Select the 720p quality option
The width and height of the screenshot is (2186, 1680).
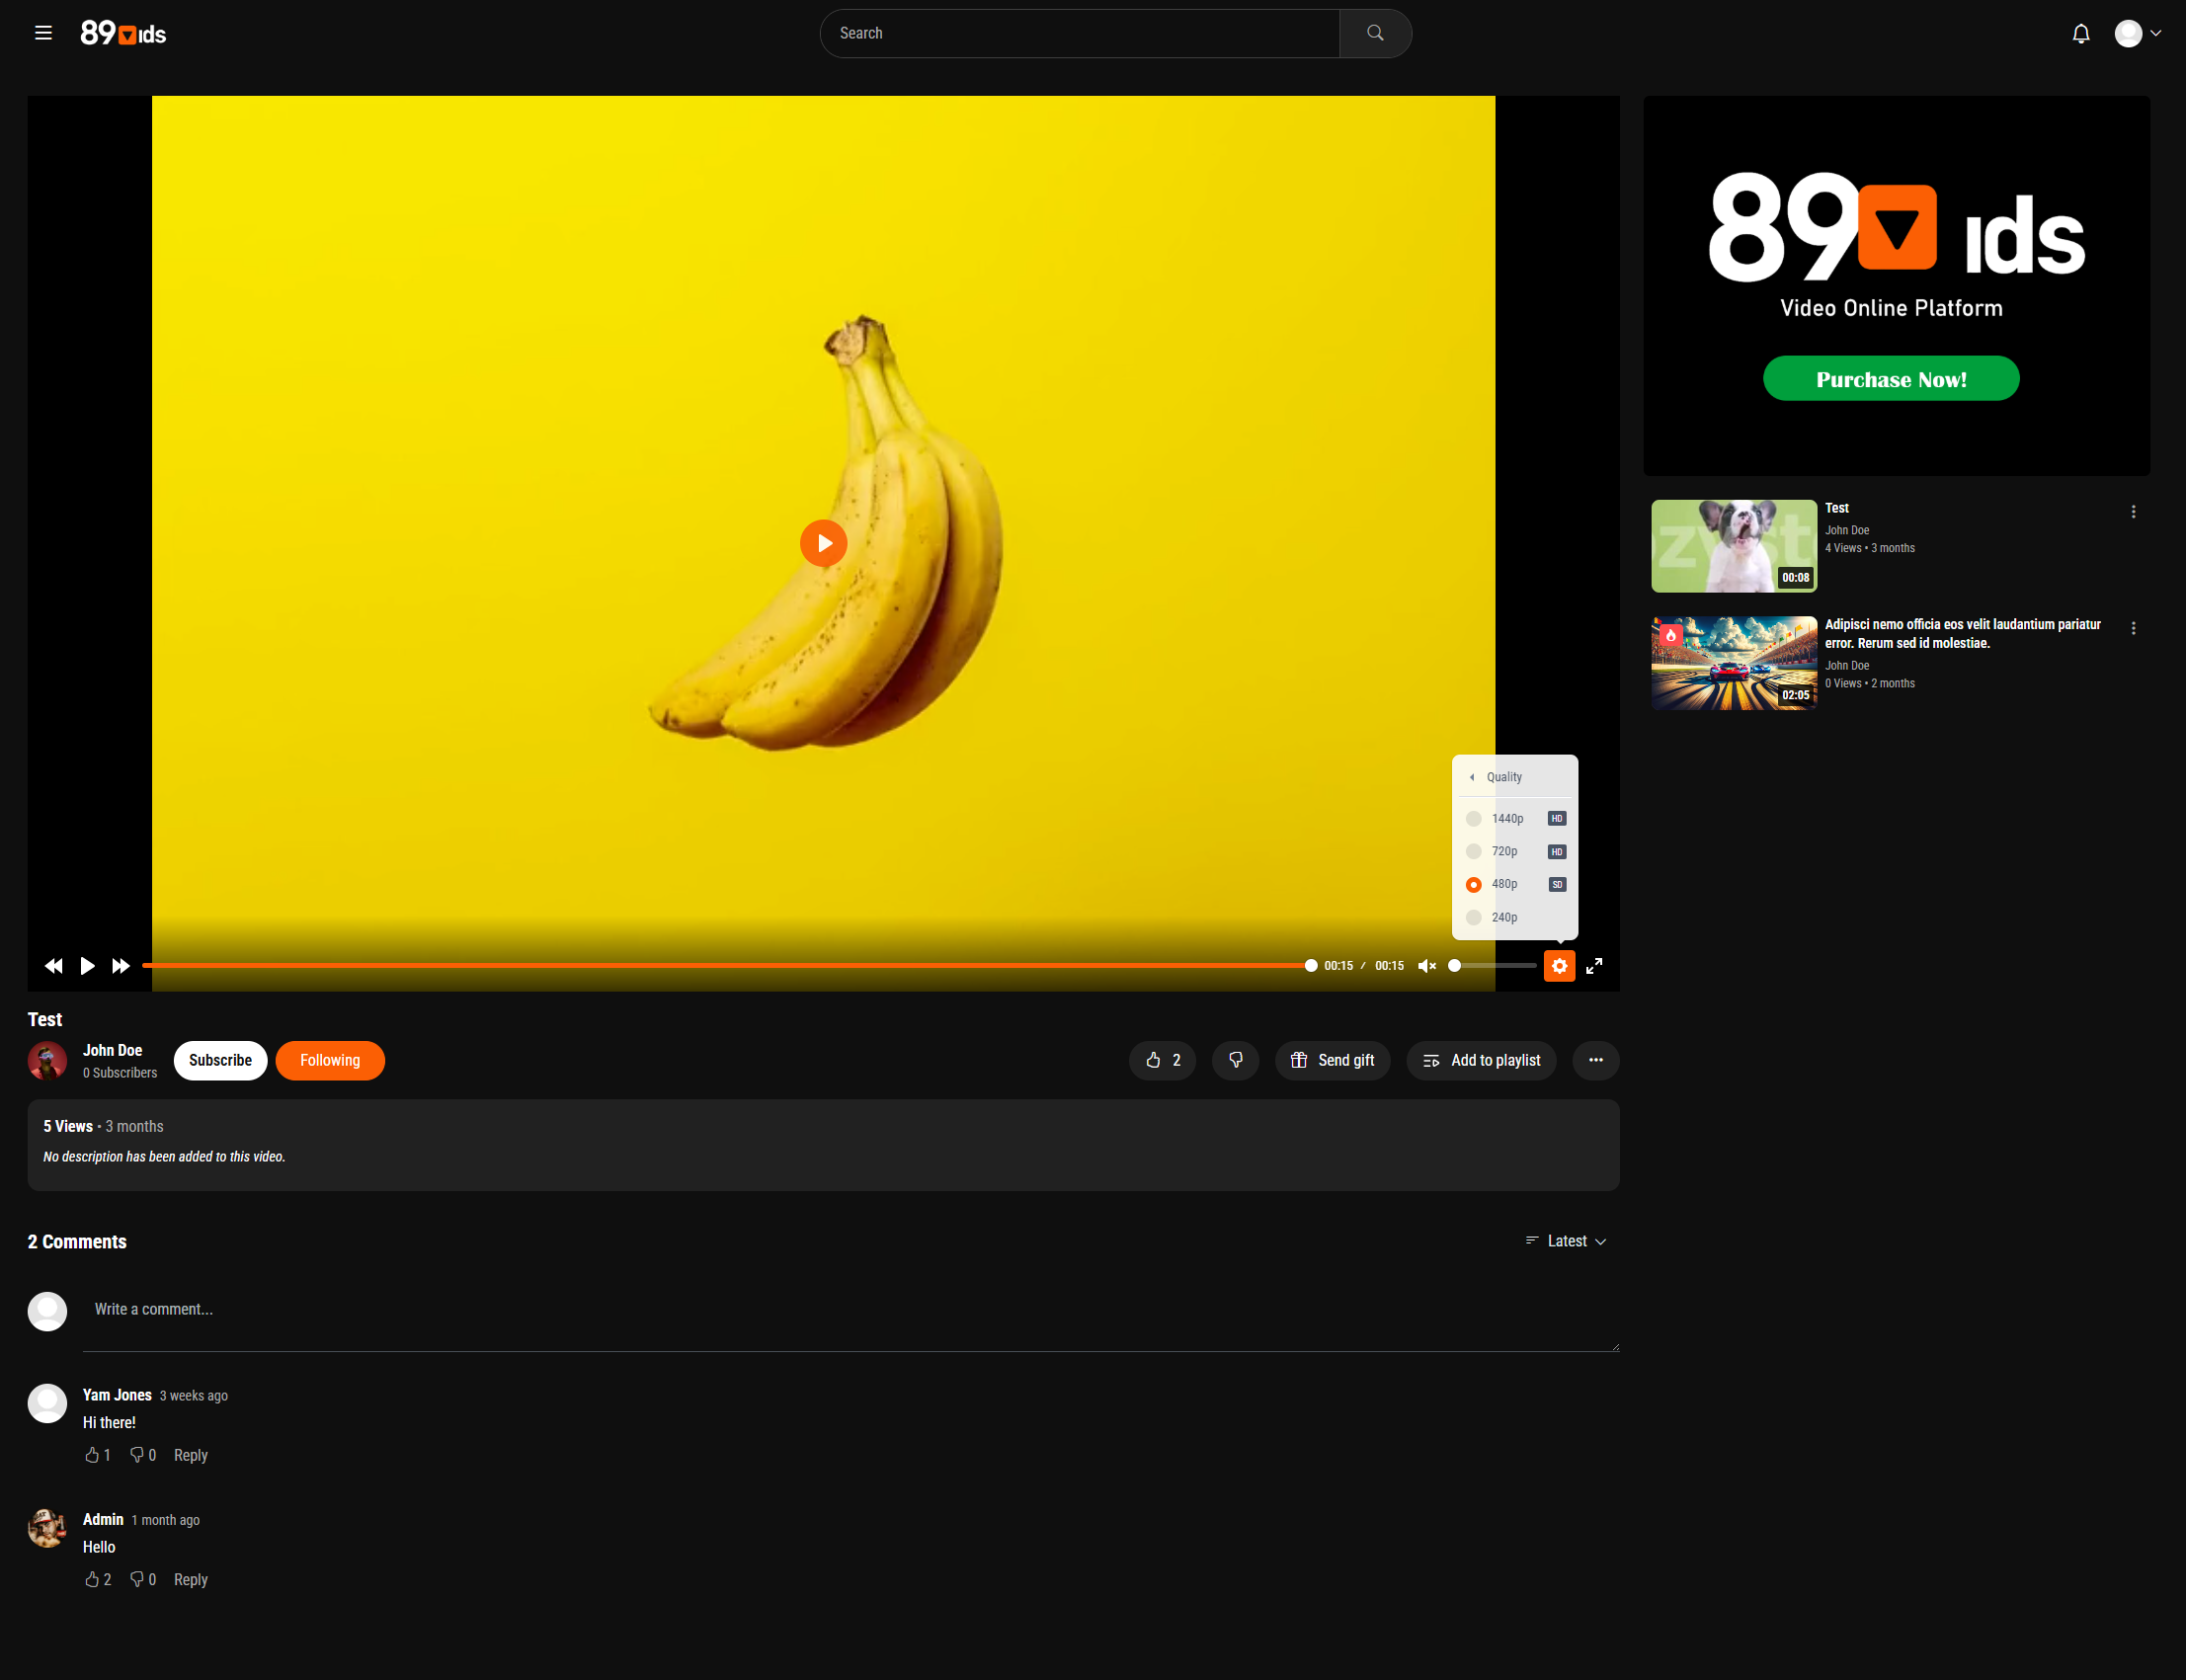click(x=1503, y=852)
